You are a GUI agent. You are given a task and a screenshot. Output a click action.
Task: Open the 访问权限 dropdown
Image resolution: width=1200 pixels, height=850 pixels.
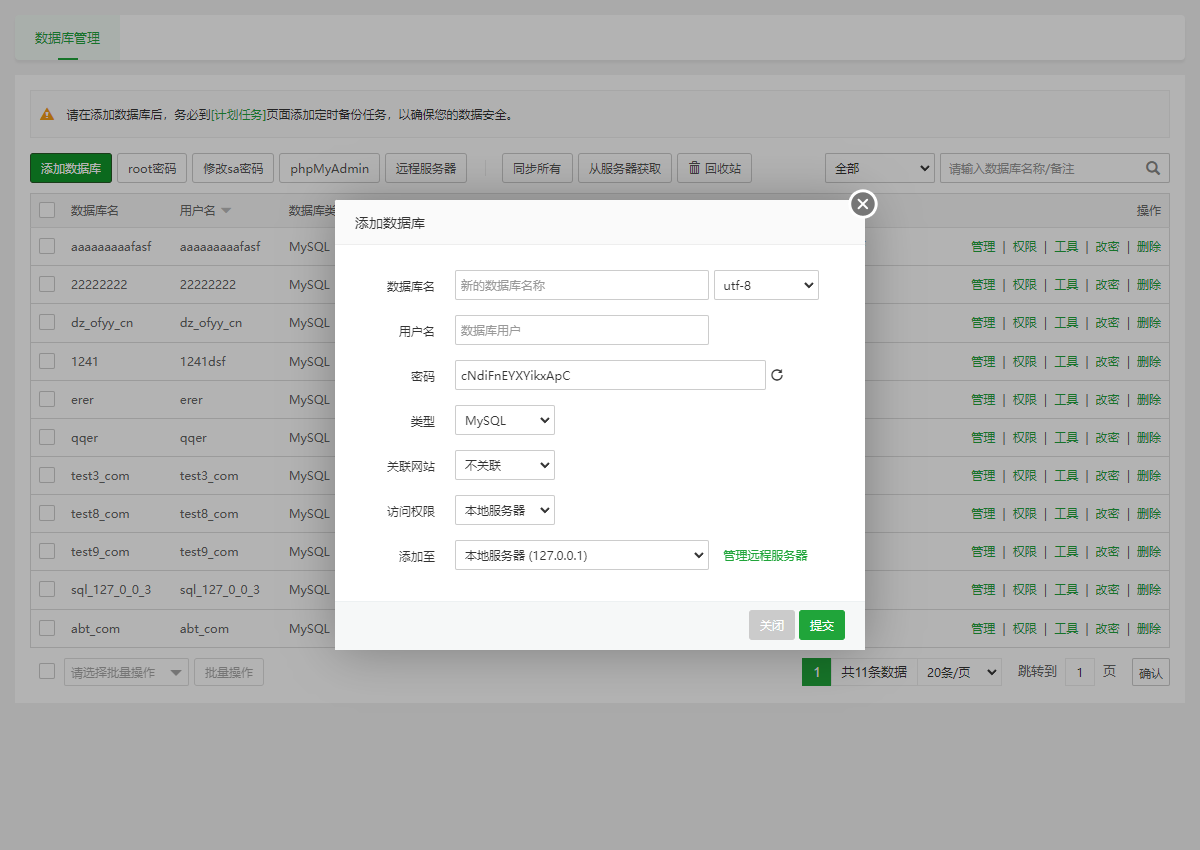pyautogui.click(x=504, y=510)
